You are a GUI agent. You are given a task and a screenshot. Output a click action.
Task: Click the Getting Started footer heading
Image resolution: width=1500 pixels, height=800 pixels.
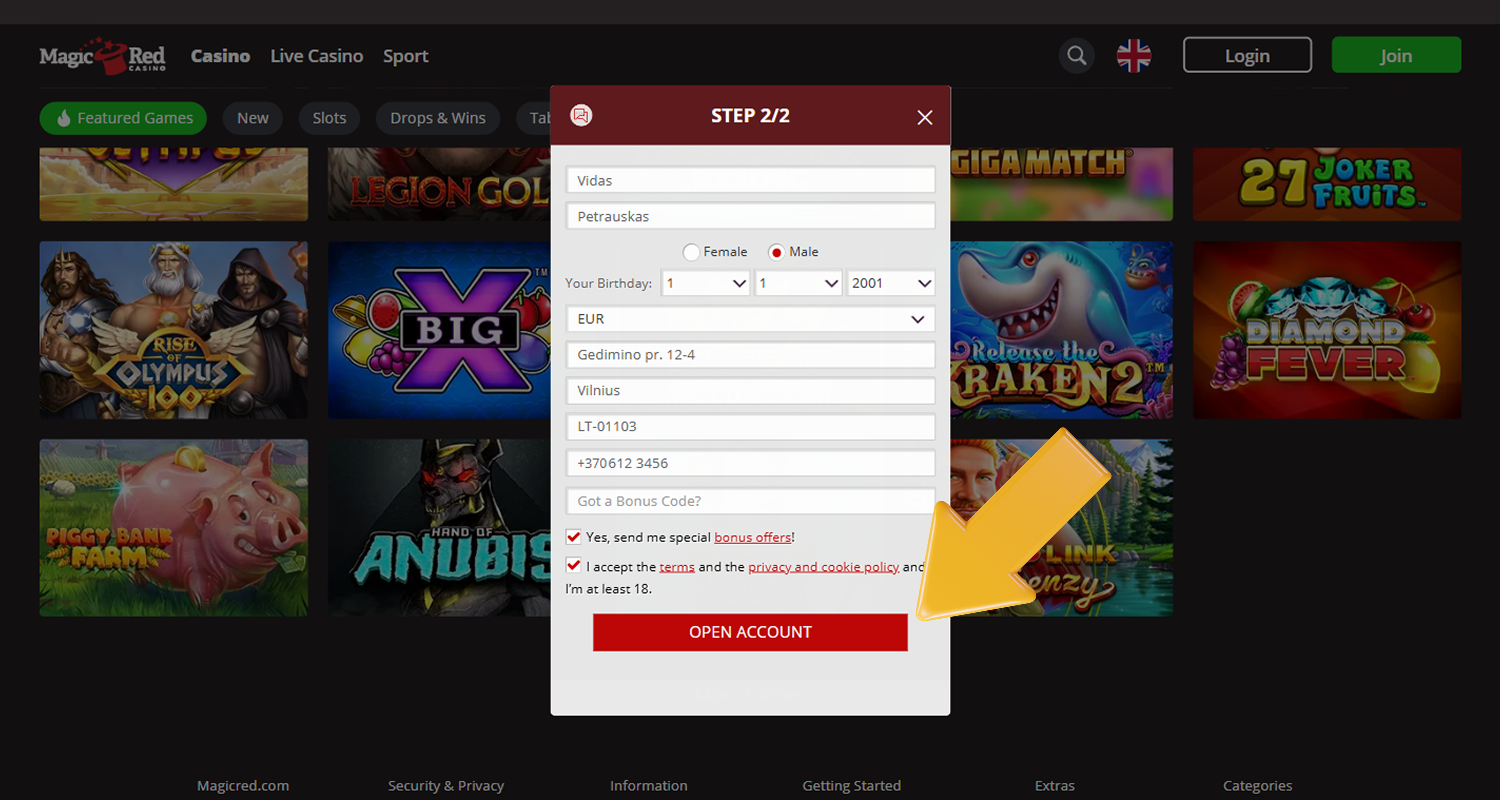(x=852, y=786)
